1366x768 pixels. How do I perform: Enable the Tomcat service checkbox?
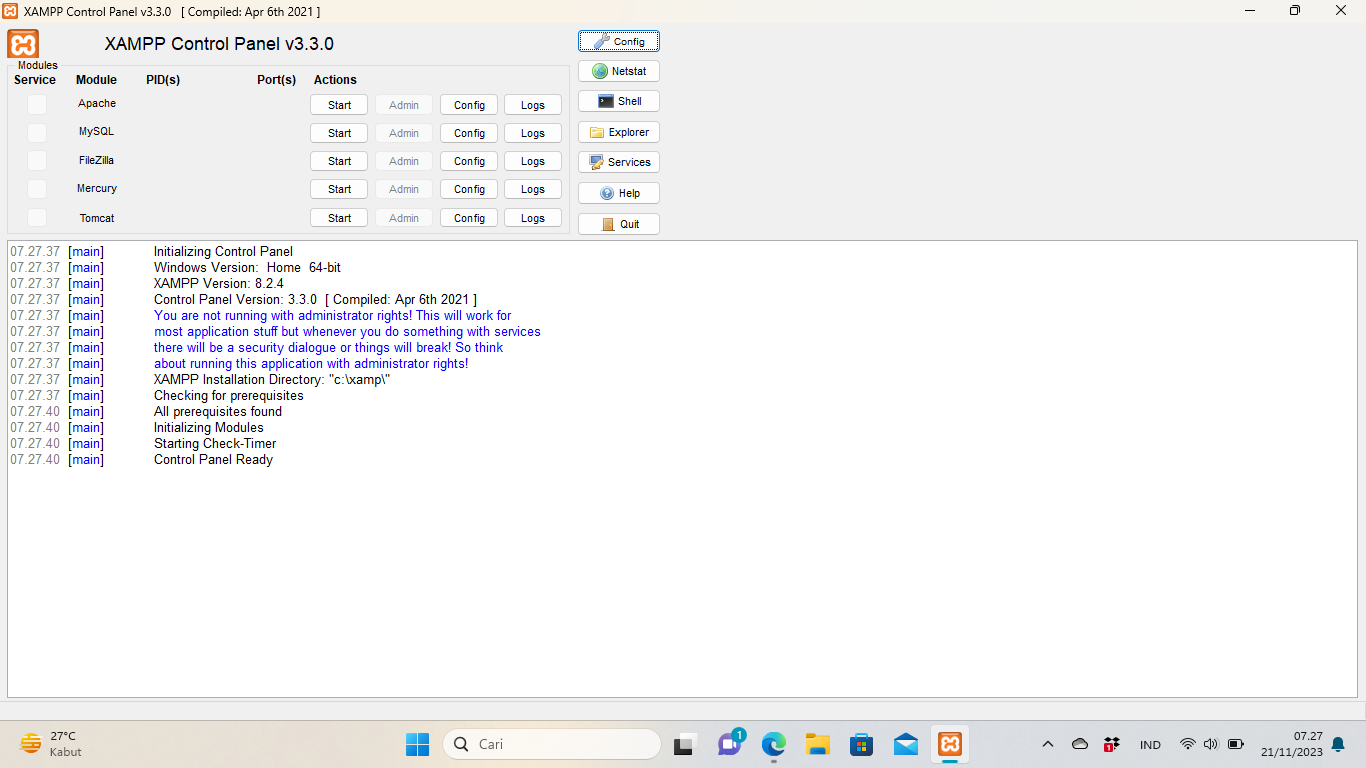pos(36,217)
